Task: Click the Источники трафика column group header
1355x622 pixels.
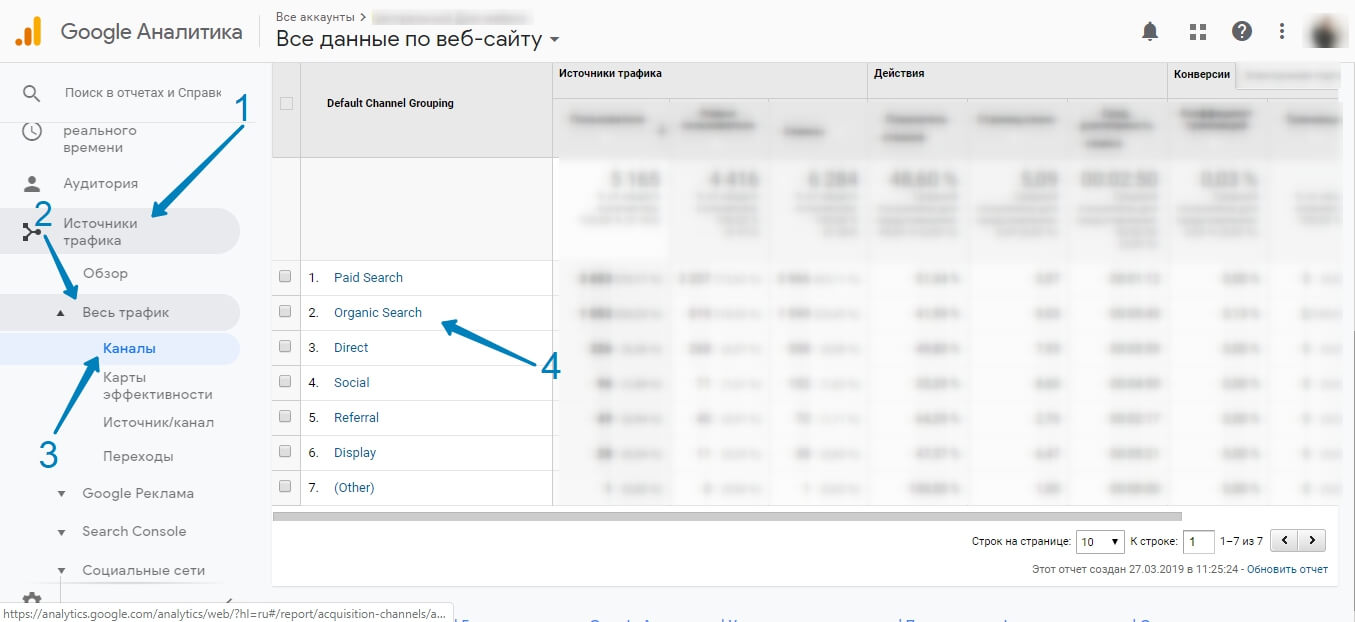Action: coord(610,74)
